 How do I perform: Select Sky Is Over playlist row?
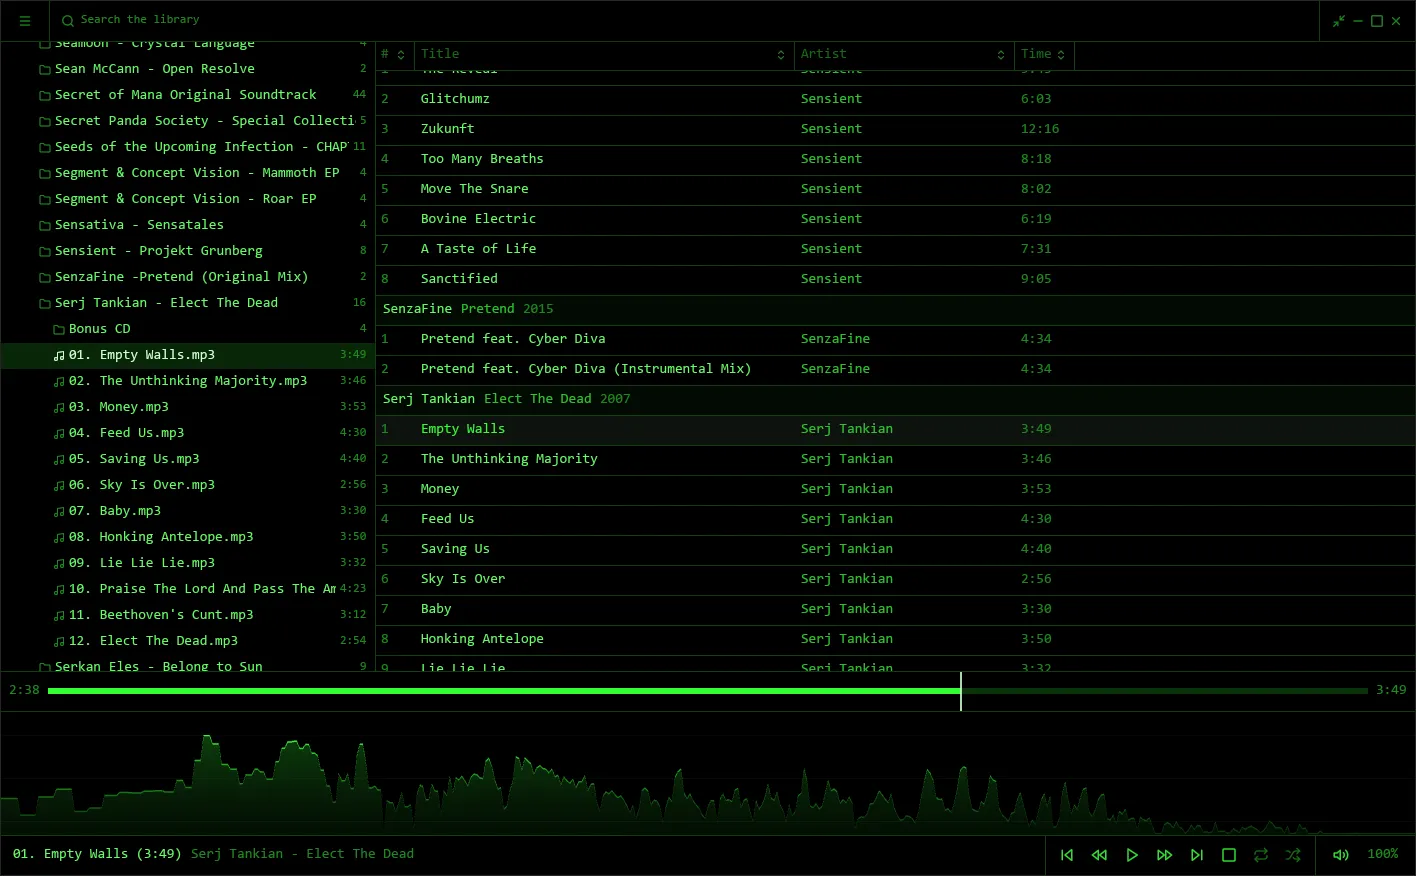[x=895, y=579]
